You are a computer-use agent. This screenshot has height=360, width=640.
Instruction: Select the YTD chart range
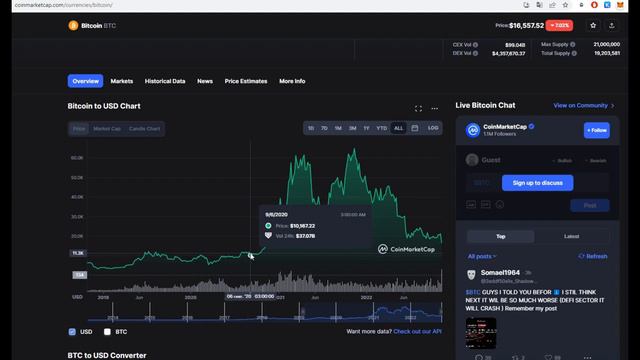(382, 128)
